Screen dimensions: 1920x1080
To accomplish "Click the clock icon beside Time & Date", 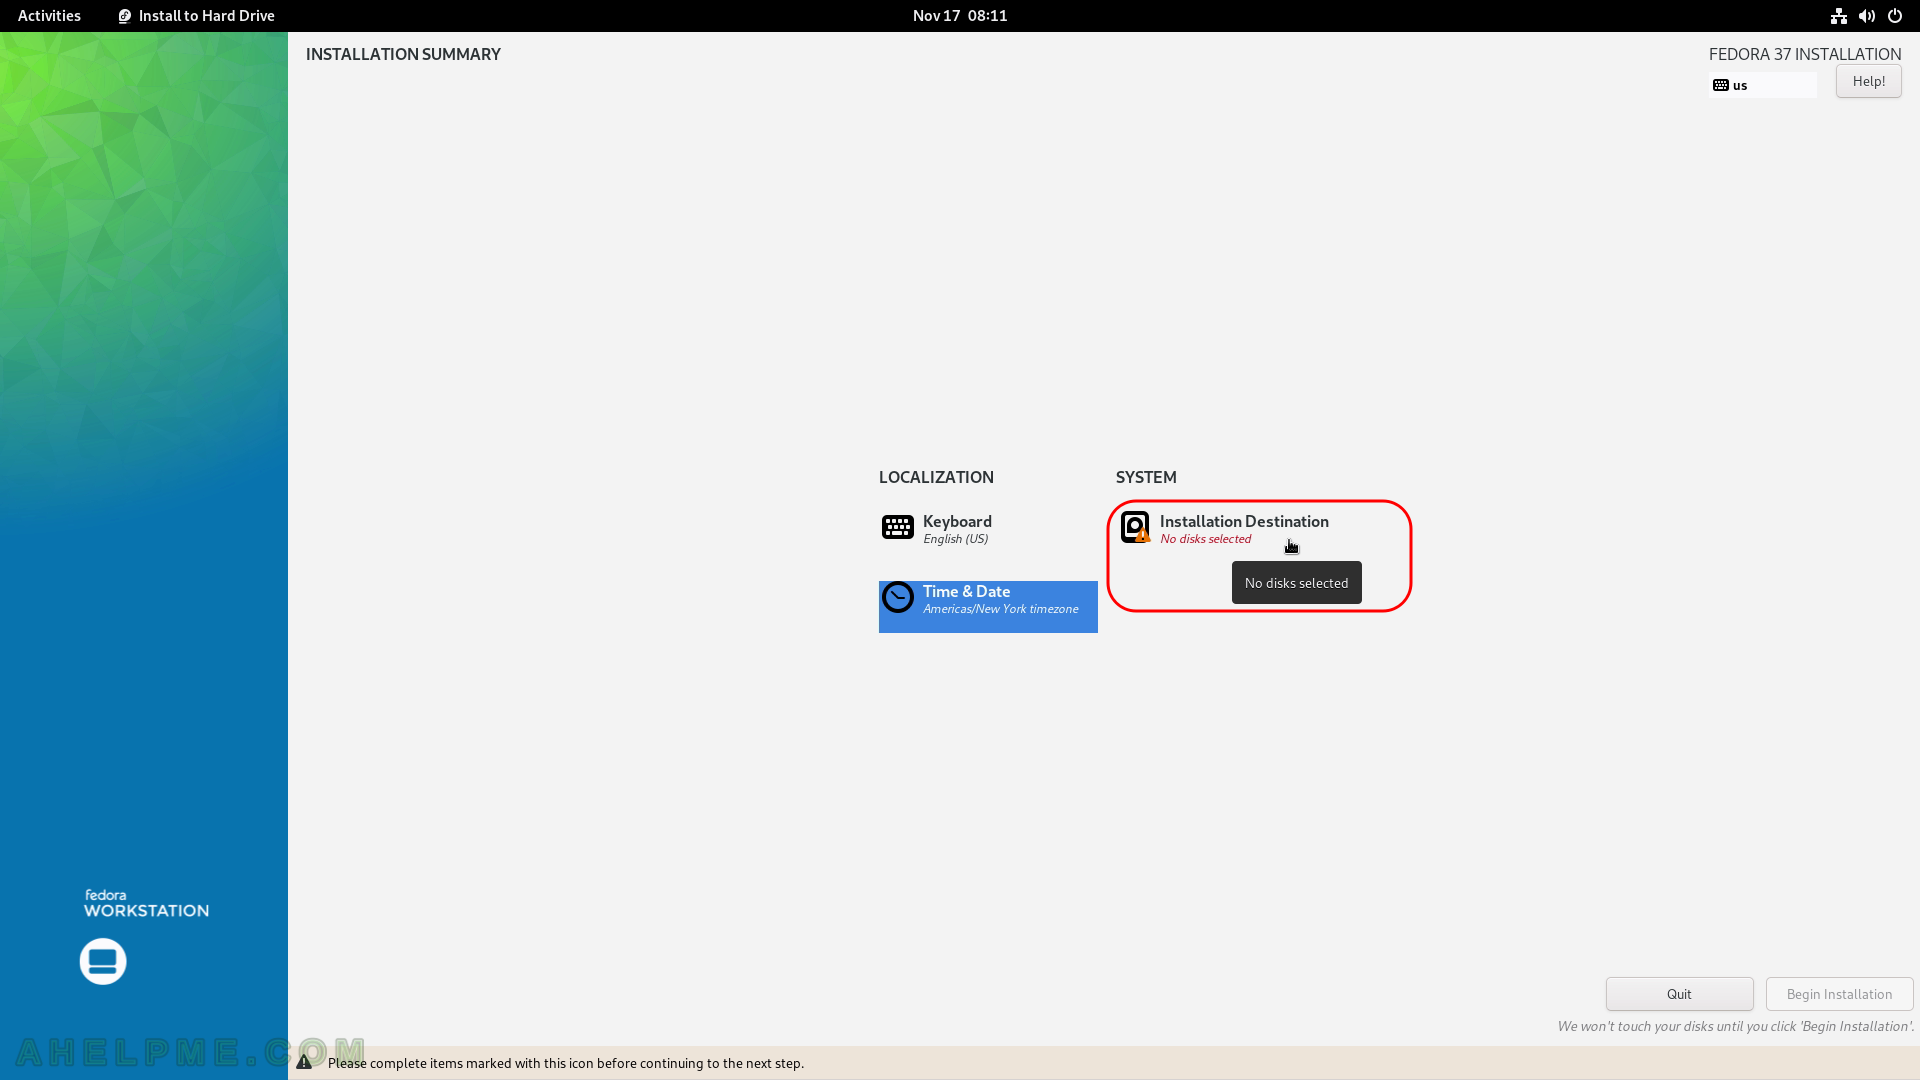I will pos(898,598).
